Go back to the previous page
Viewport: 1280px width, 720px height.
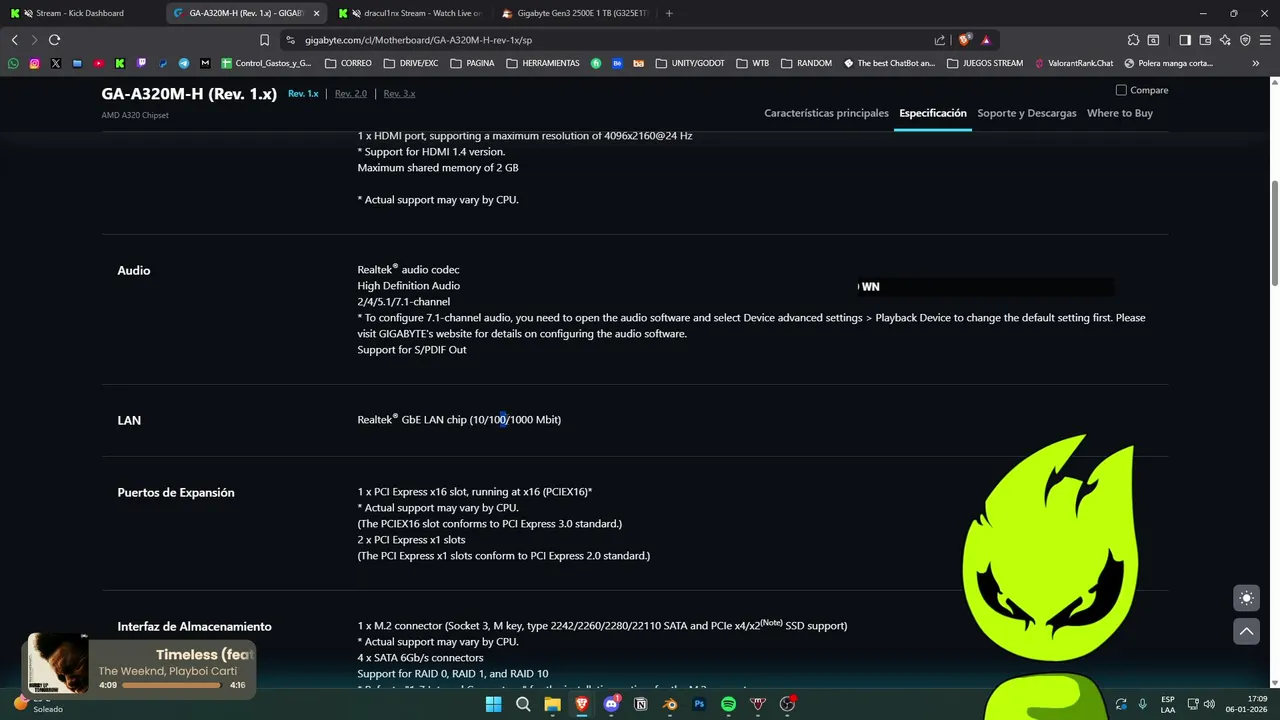(14, 40)
